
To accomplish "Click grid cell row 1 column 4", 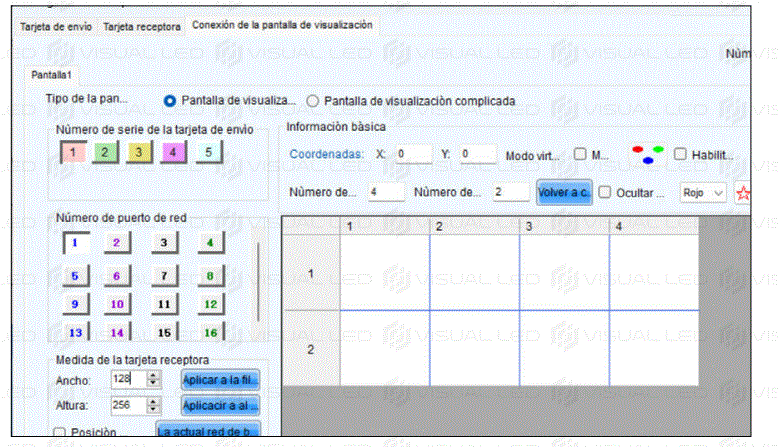I will tap(654, 273).
